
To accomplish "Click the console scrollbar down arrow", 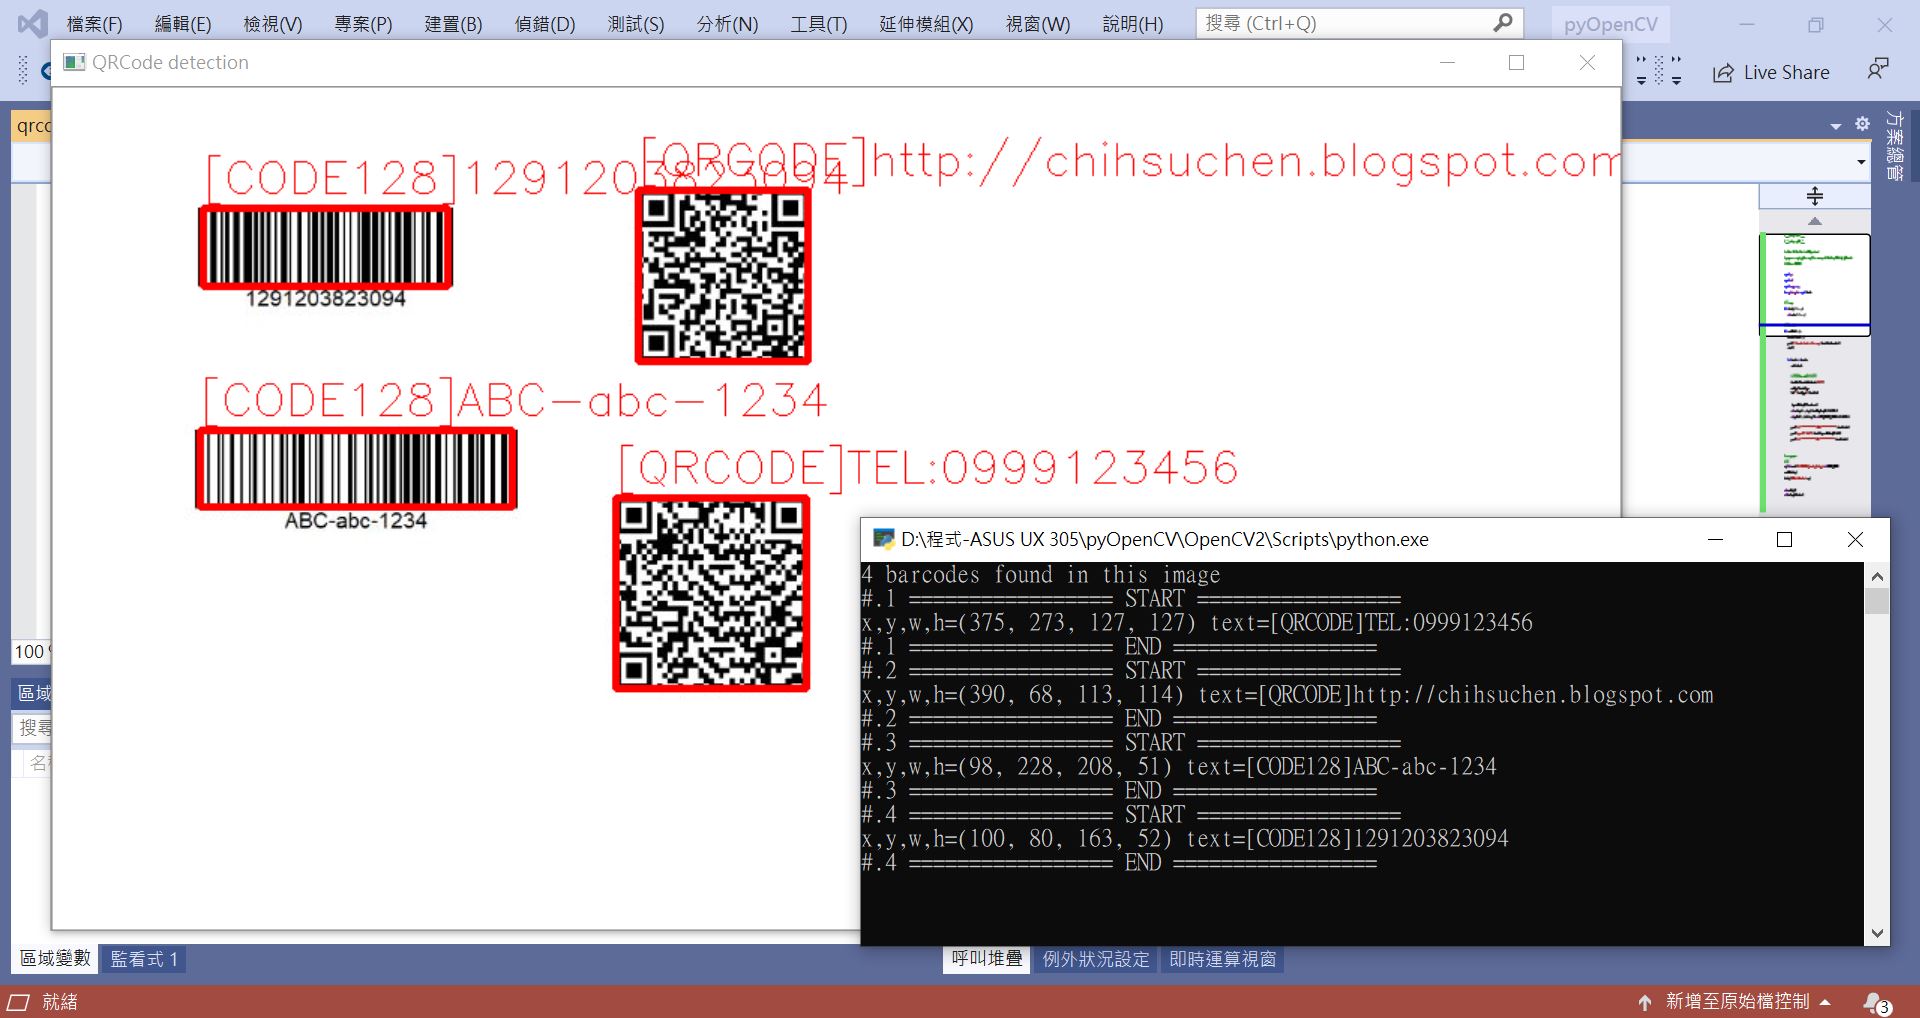I will pyautogui.click(x=1877, y=933).
